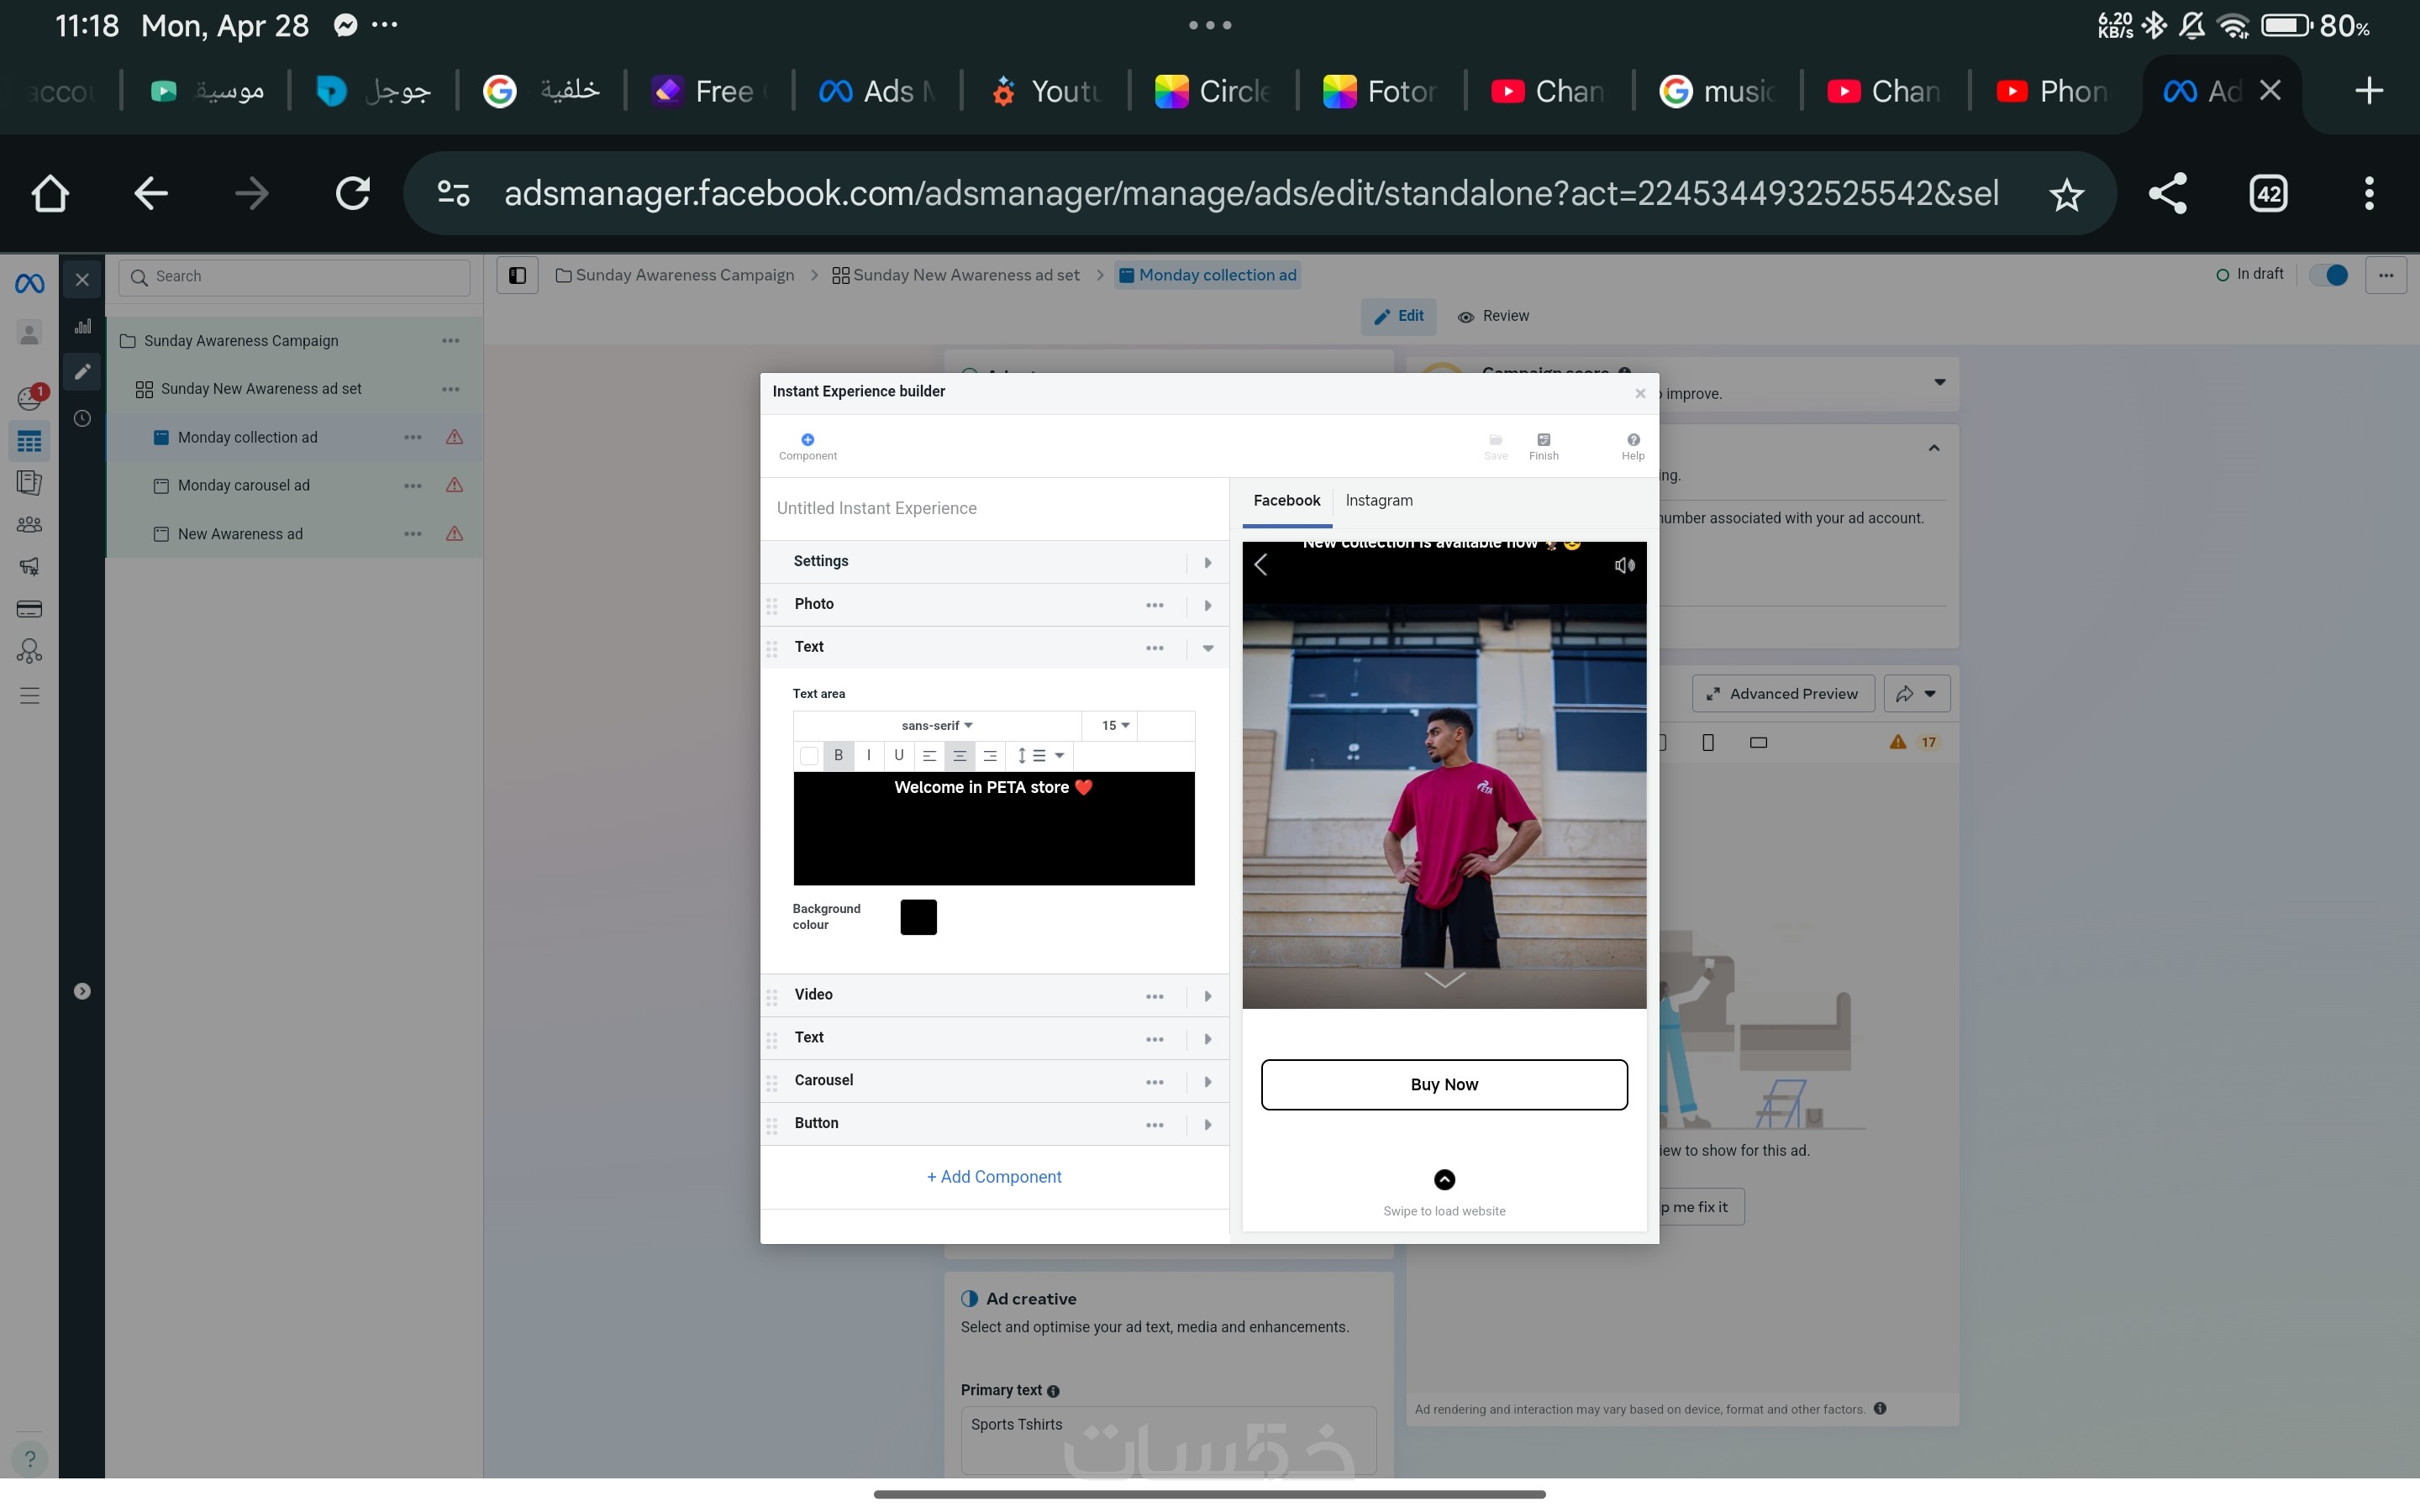Expand the Video component section
Screen dimensions: 2420x1512
tap(1207, 996)
